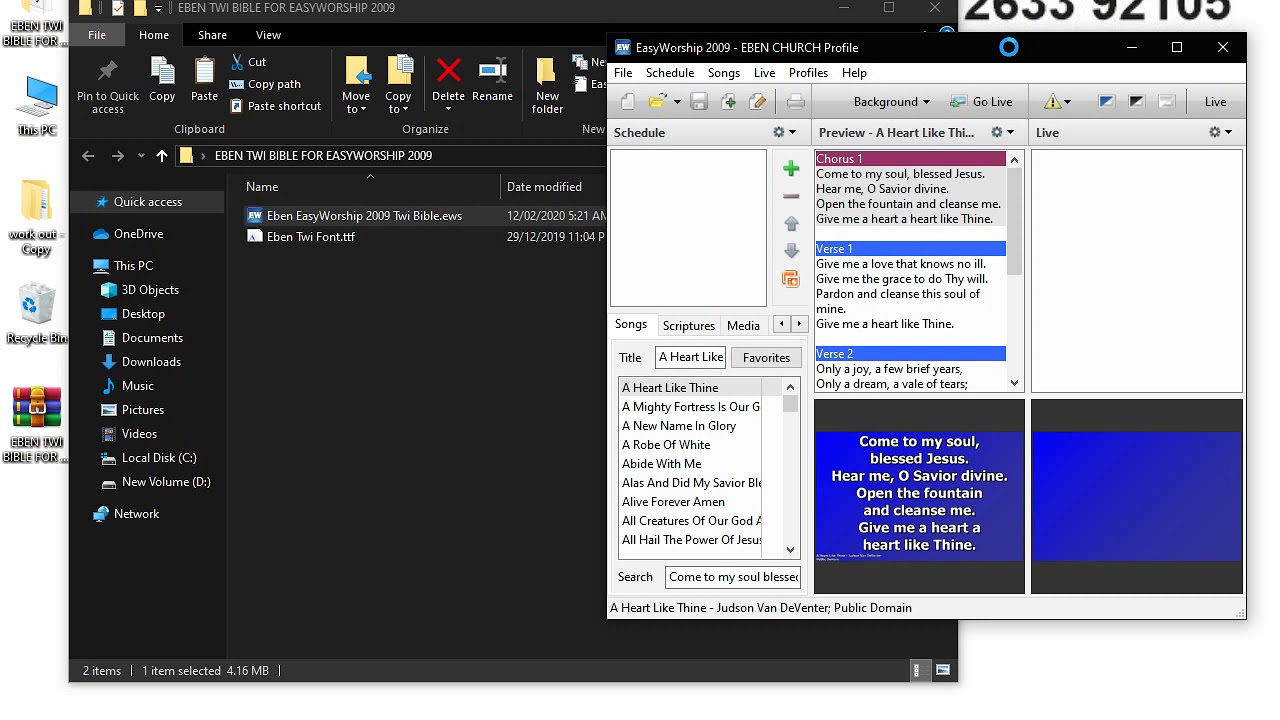Select Verse 1 header in the preview list
Screen dimensions: 1280x720
click(910, 249)
